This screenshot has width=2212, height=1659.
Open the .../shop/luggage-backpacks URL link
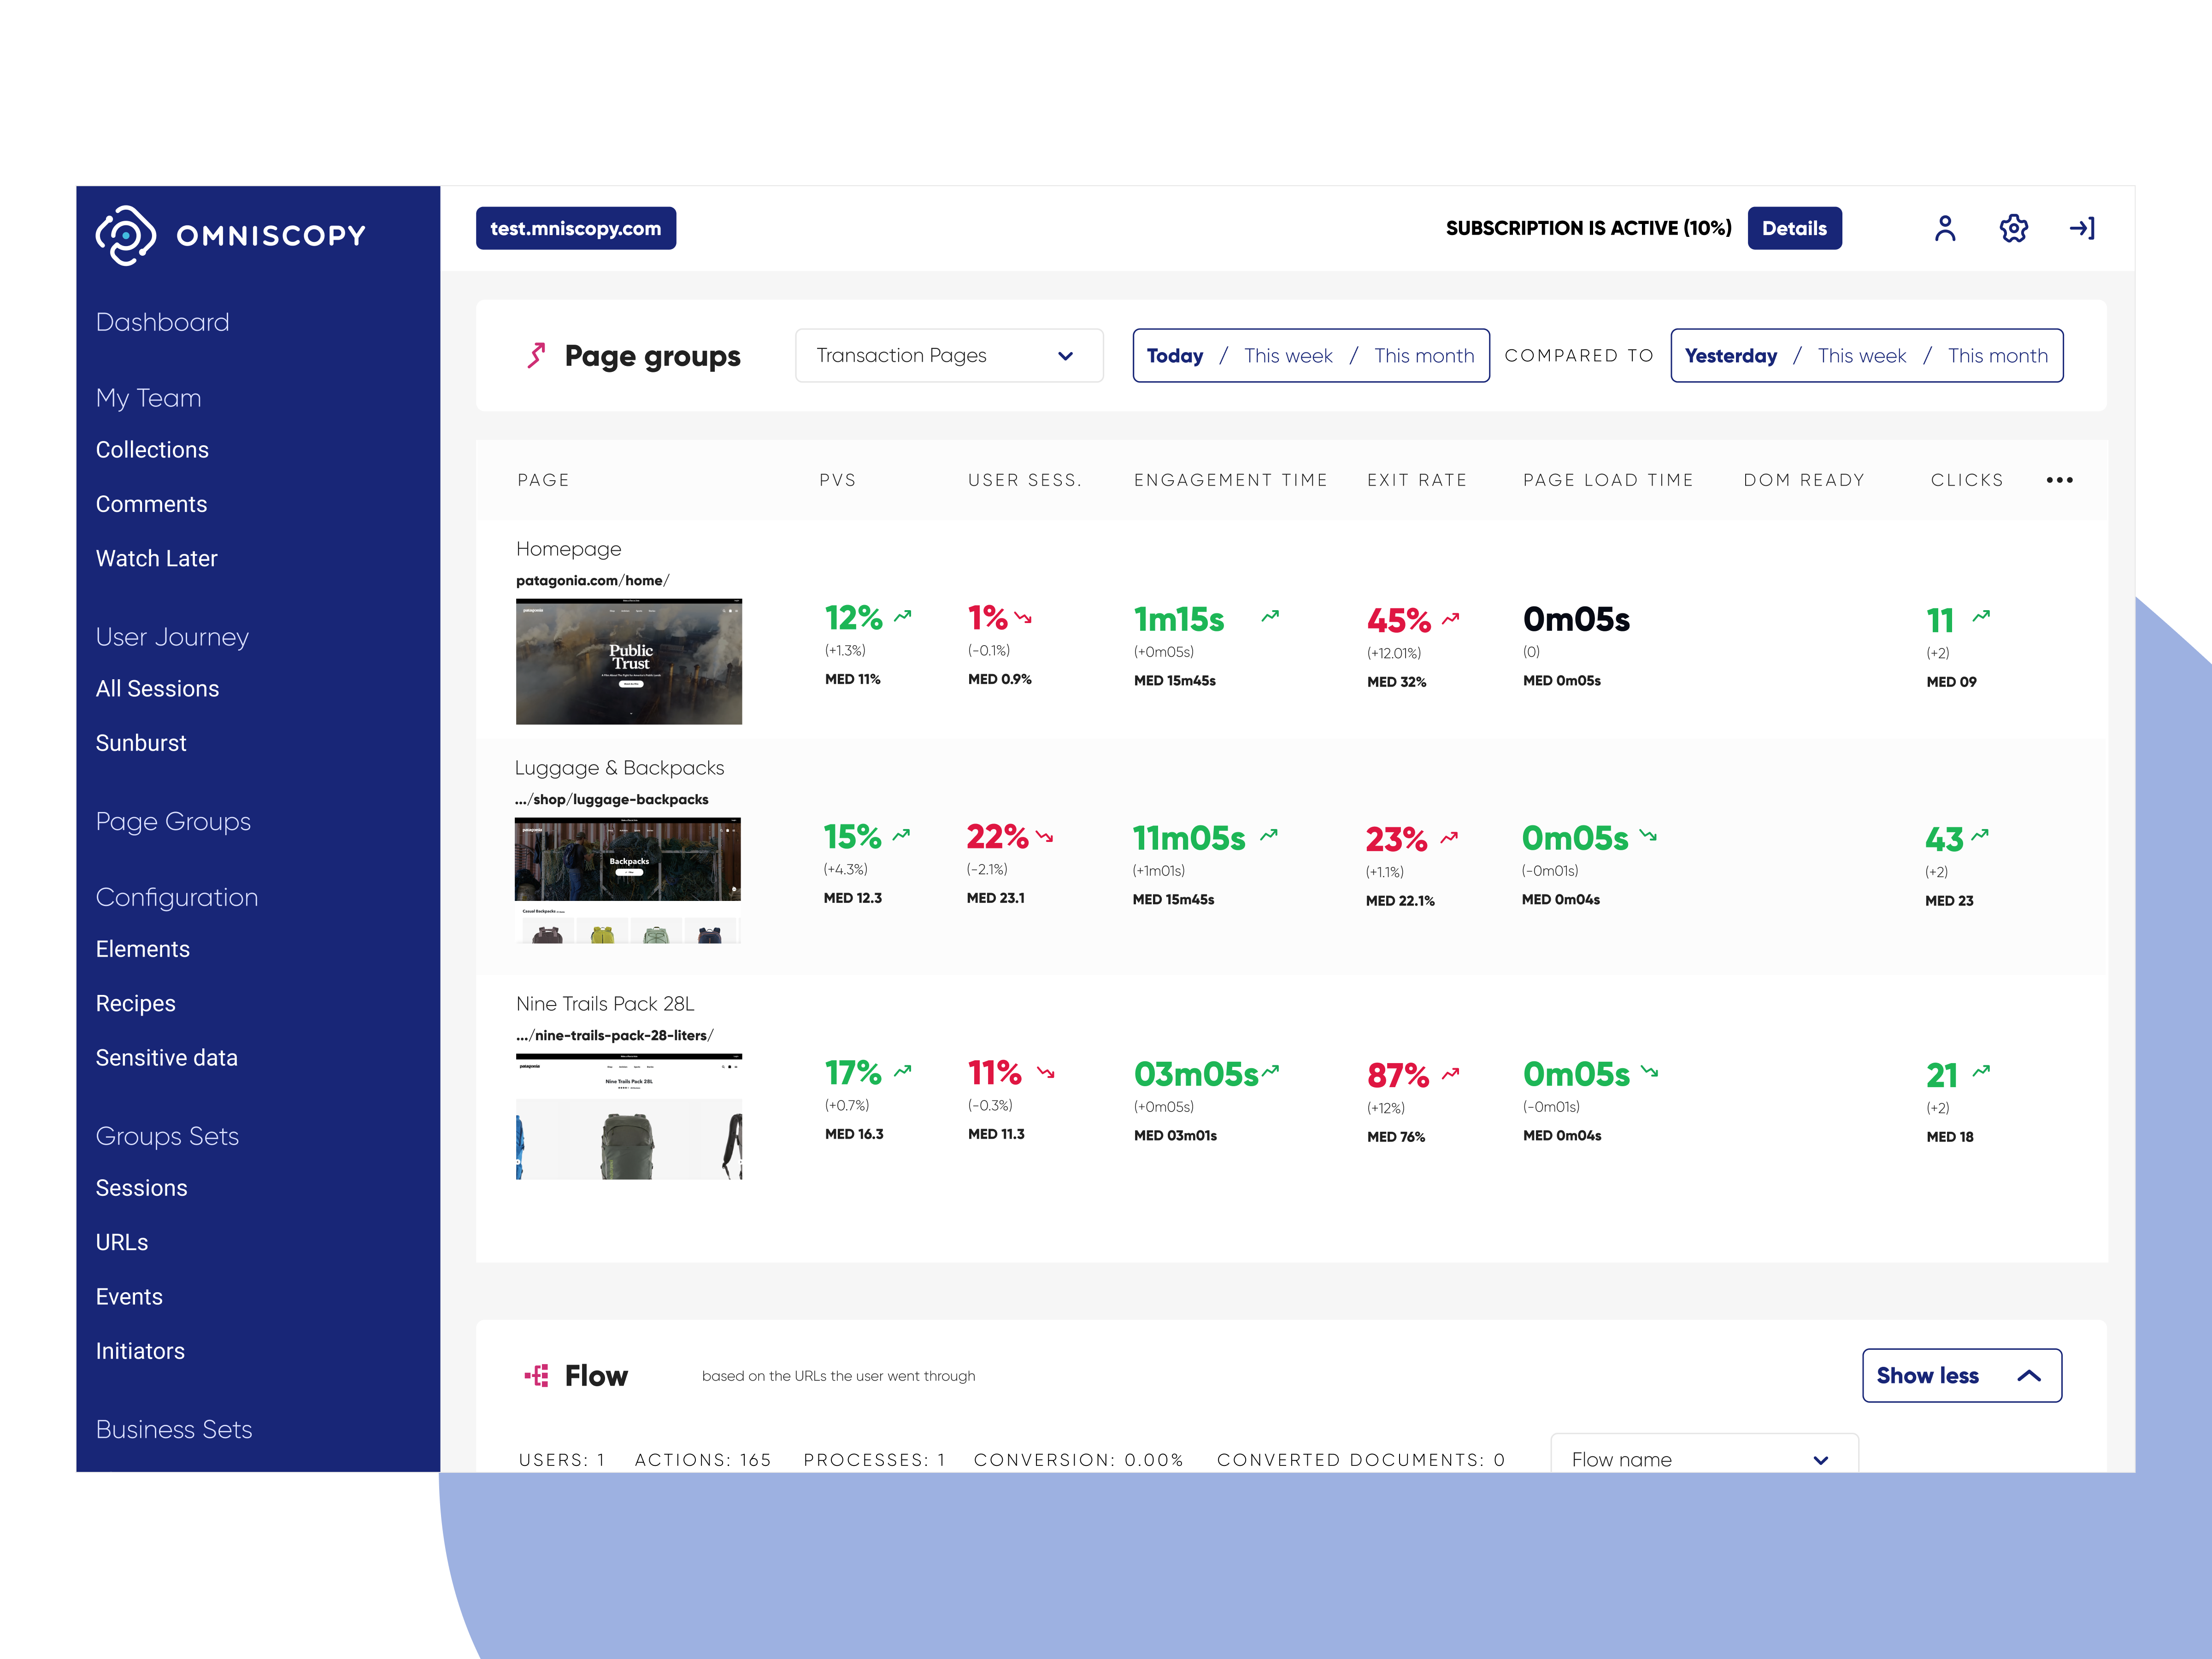coord(611,799)
